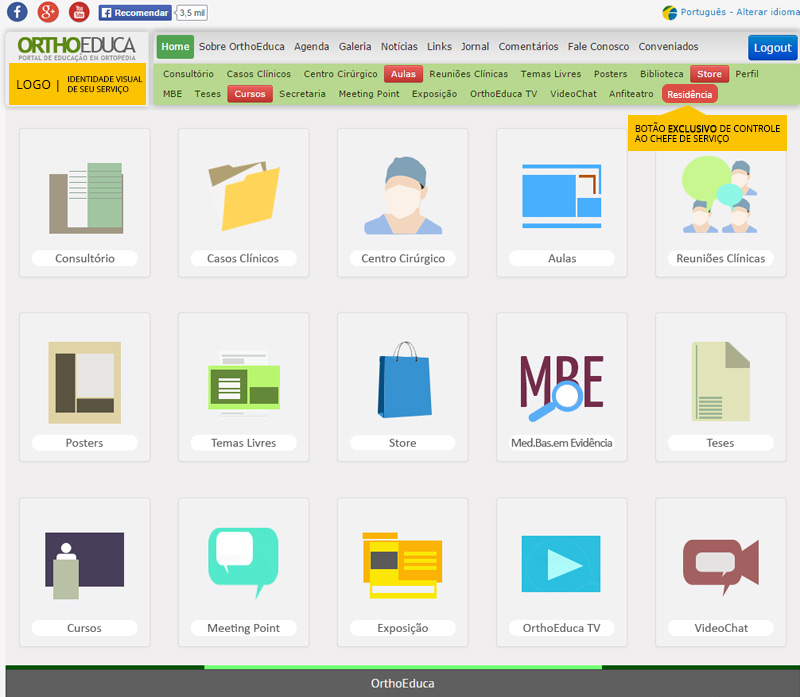800x697 pixels.
Task: Click the OrthoEduca footer text
Action: pyautogui.click(x=402, y=684)
